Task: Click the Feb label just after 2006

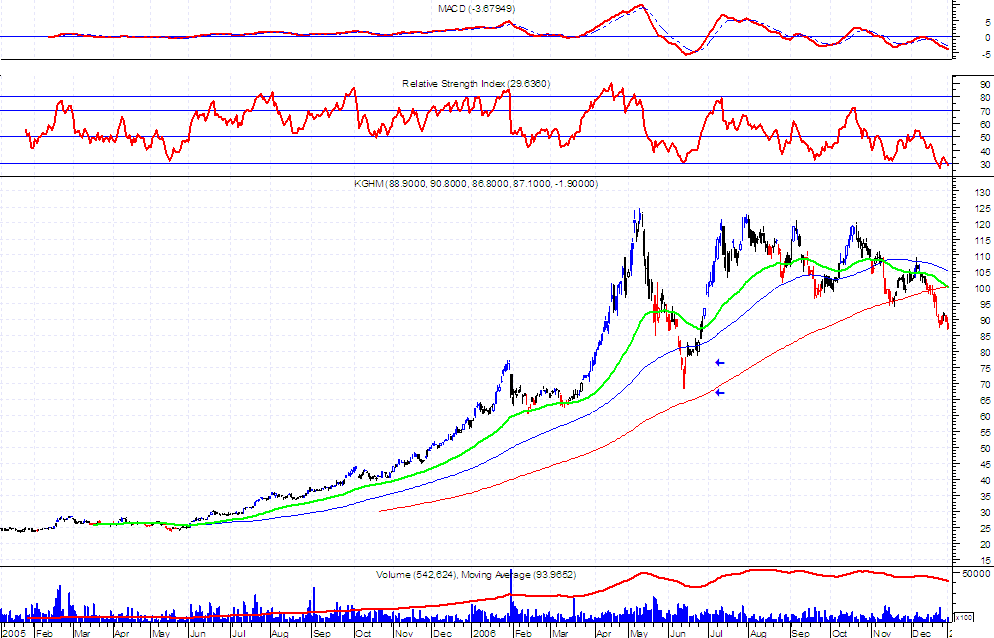Action: [523, 633]
